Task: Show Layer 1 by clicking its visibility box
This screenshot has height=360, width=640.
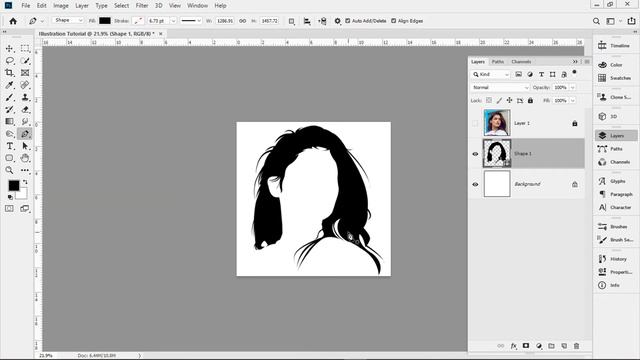Action: click(x=475, y=123)
